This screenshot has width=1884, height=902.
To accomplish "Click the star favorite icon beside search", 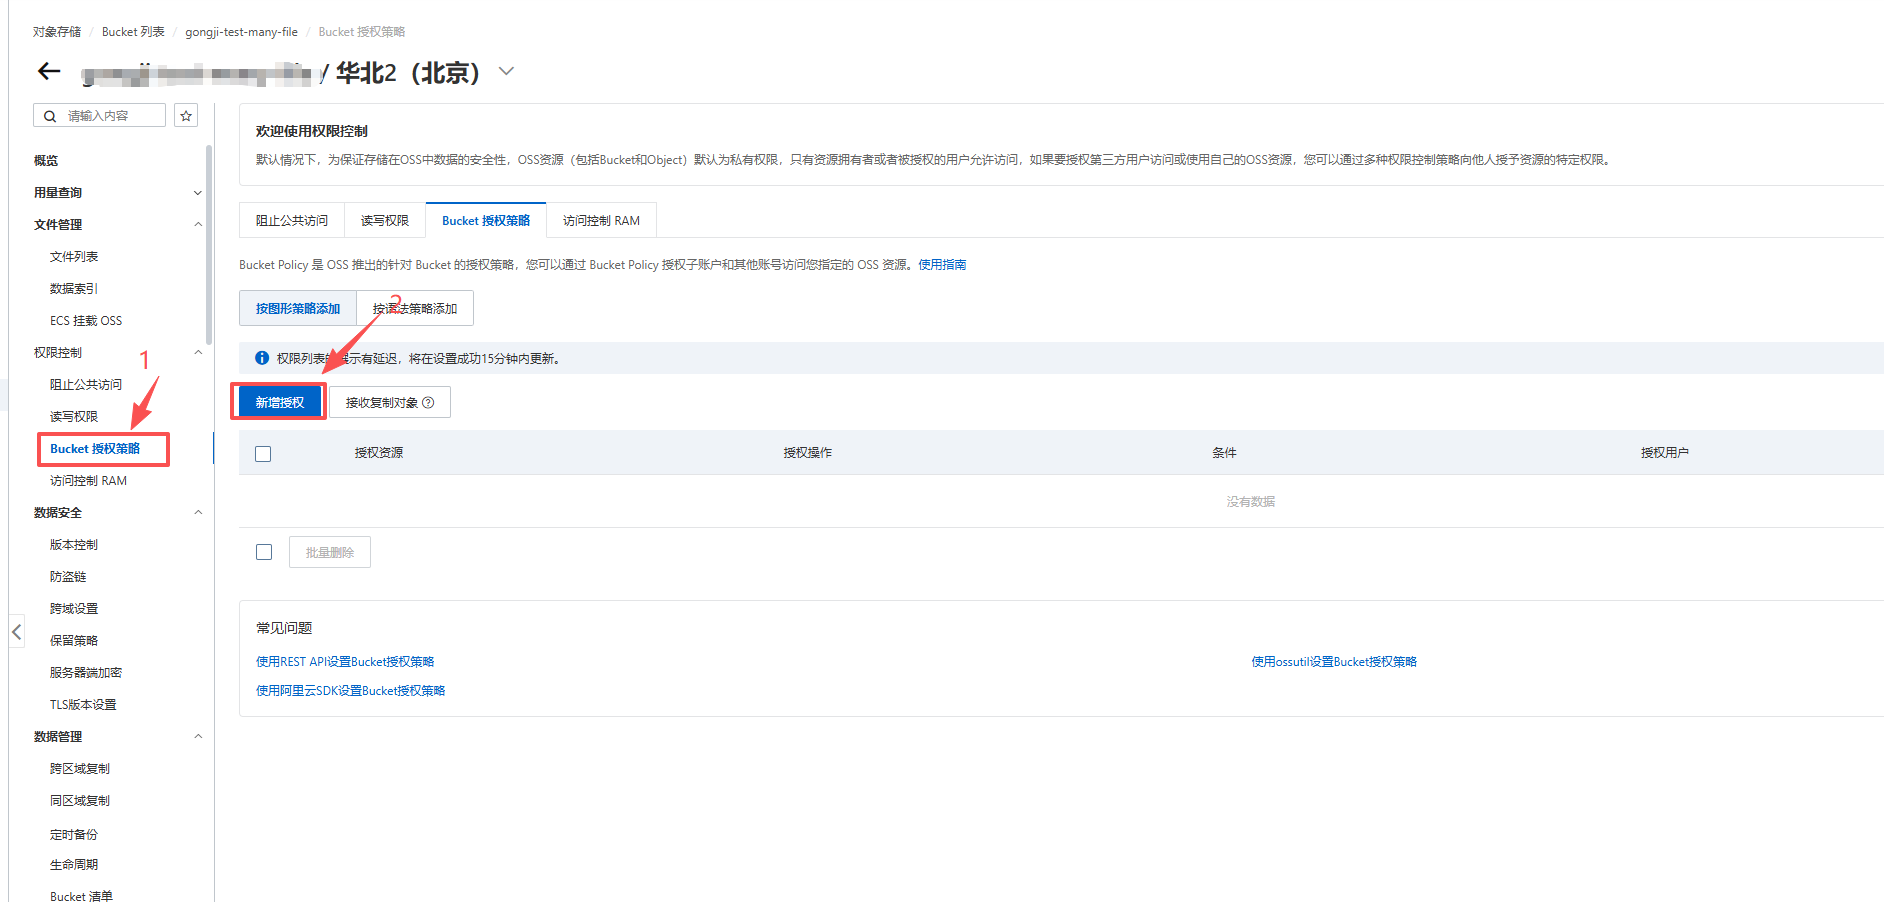I will 186,116.
